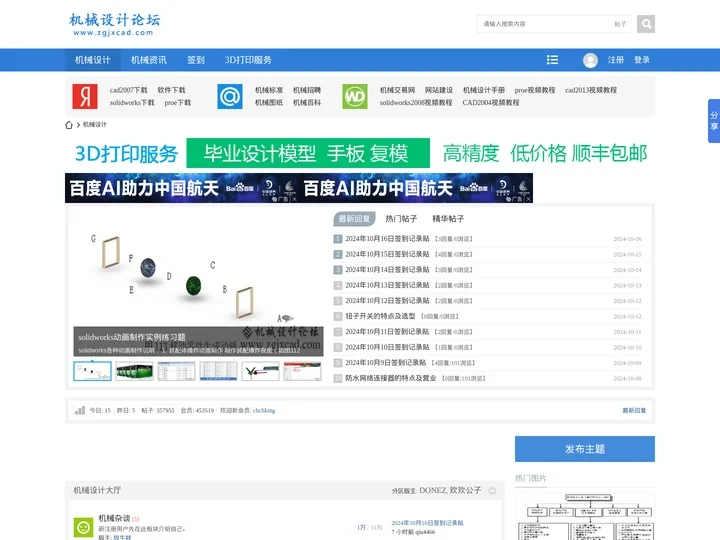Click the 3D打印服务 banner
Image resolution: width=720 pixels, height=540 pixels.
(360, 153)
